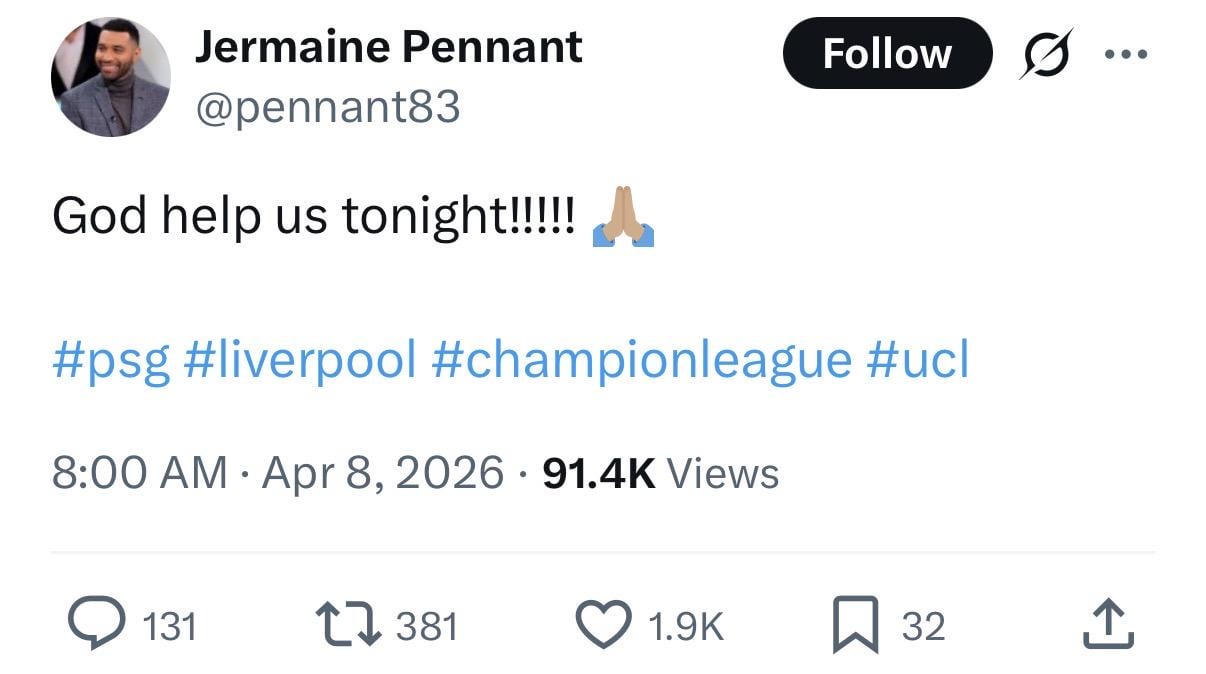Select the #liverpool hashtag
This screenshot has height=674, width=1206.
[x=300, y=360]
